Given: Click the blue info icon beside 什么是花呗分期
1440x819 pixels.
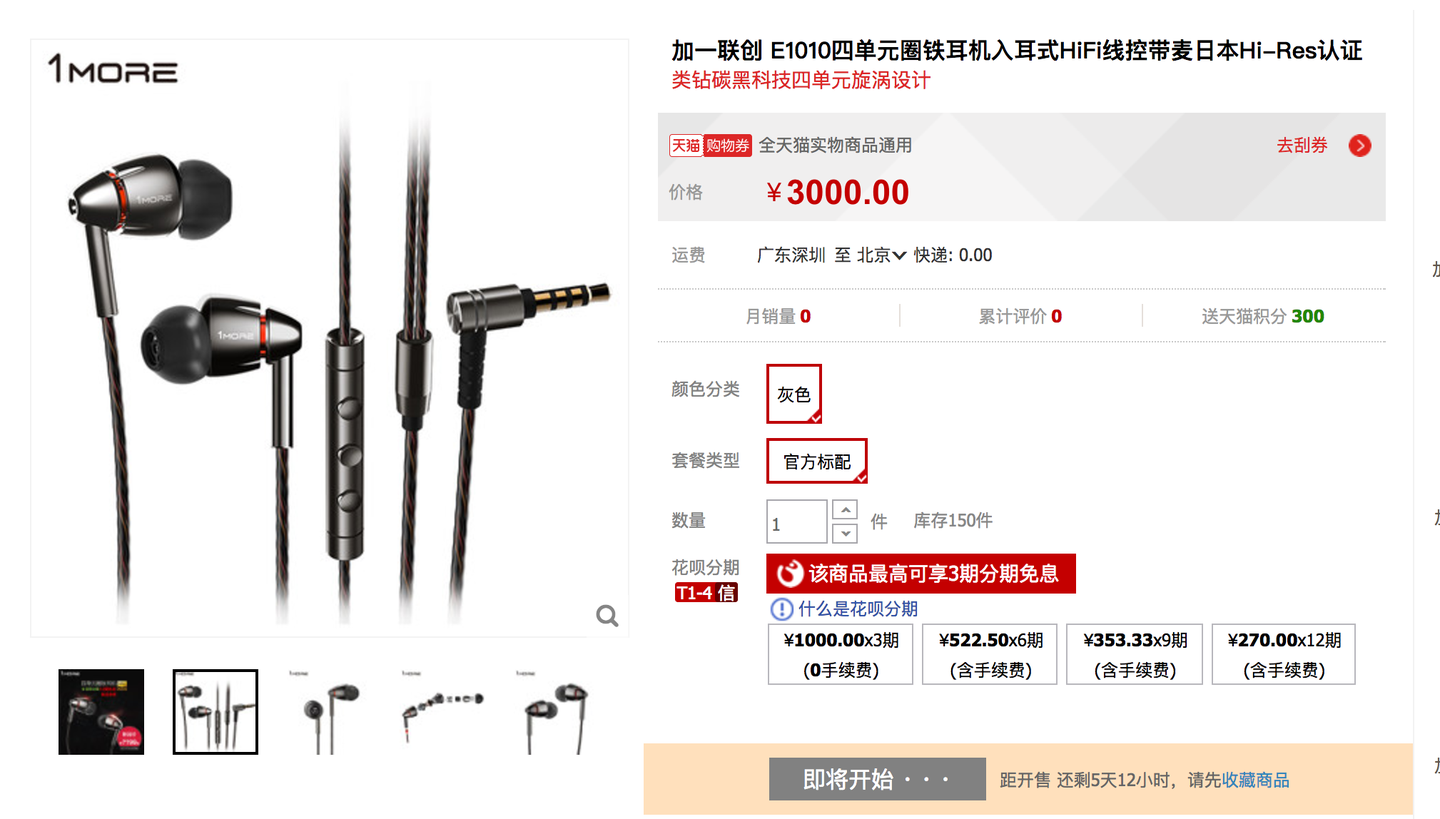Looking at the screenshot, I should pos(781,609).
